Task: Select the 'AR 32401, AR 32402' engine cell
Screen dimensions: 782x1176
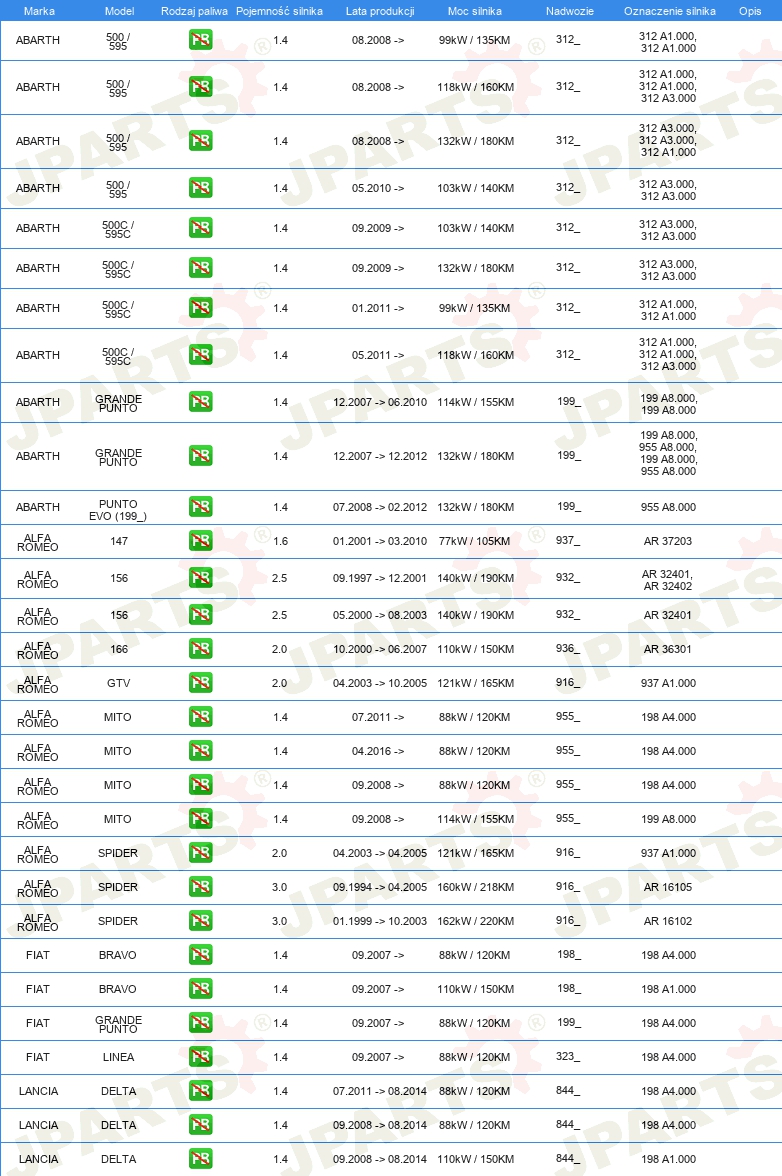Action: (x=668, y=580)
